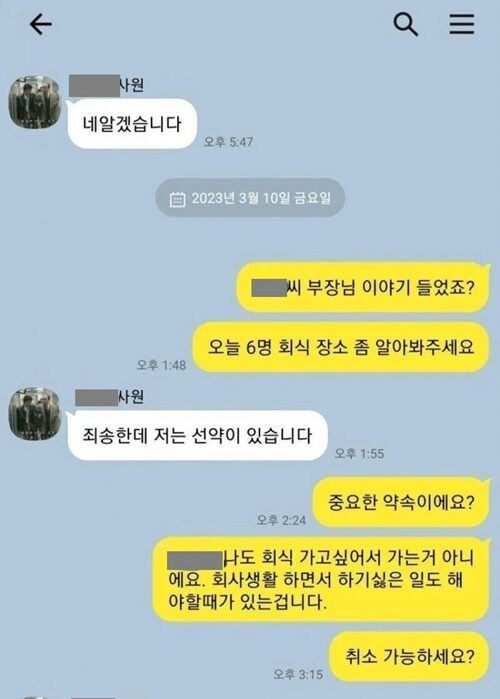Tap message 부장님 이야기 들었죠?
The image size is (500, 699).
click(363, 288)
